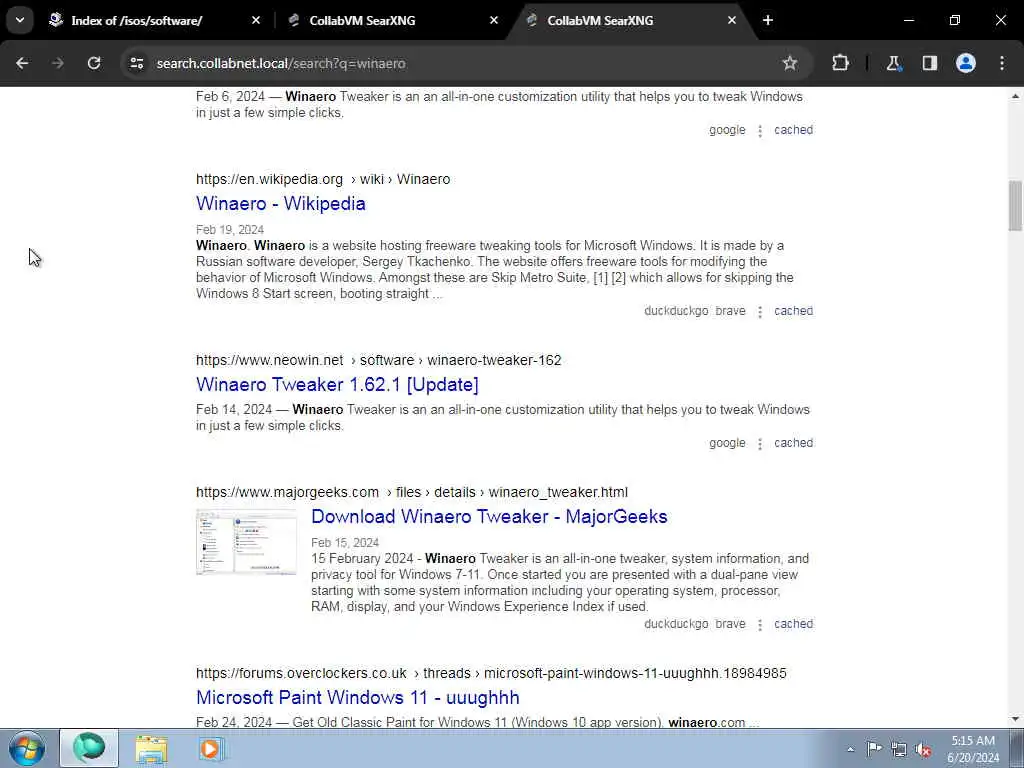1024x768 pixels.
Task: Open the user profile avatar
Action: click(x=966, y=63)
